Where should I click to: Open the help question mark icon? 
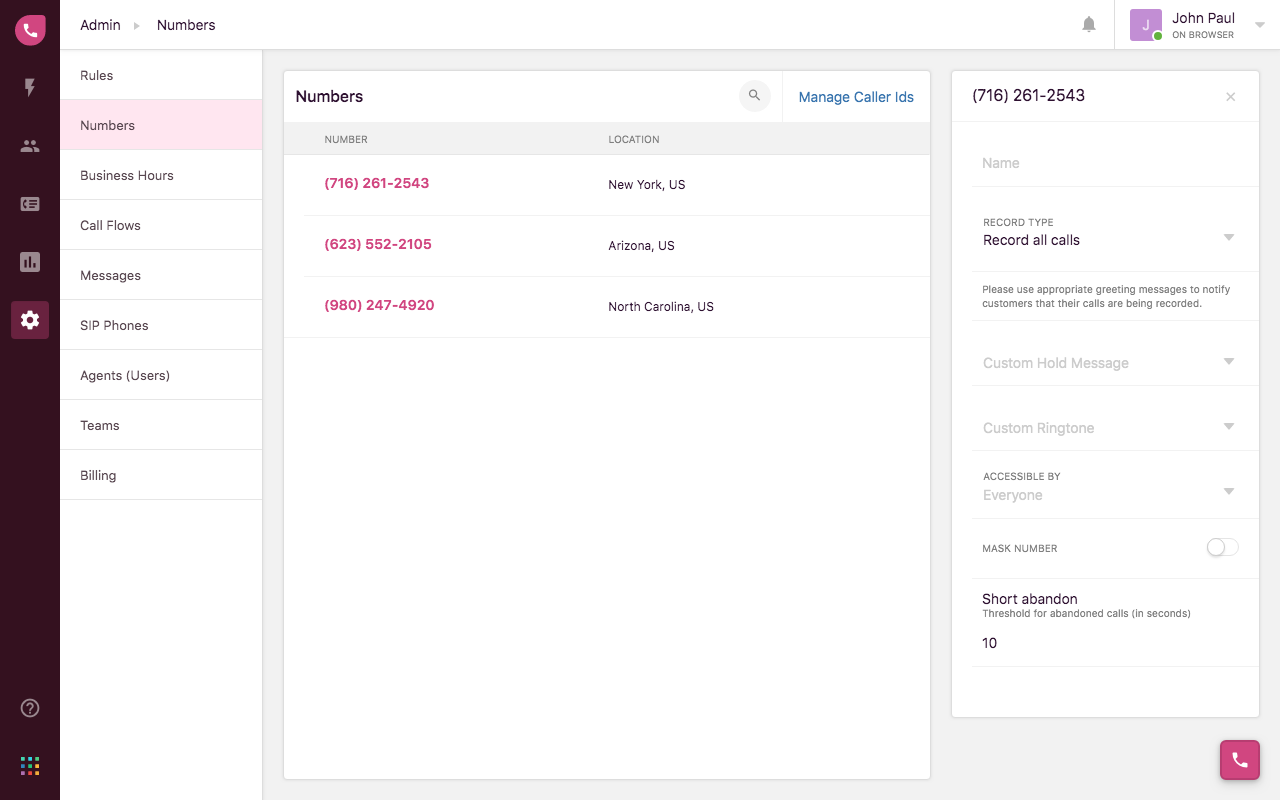[30, 708]
